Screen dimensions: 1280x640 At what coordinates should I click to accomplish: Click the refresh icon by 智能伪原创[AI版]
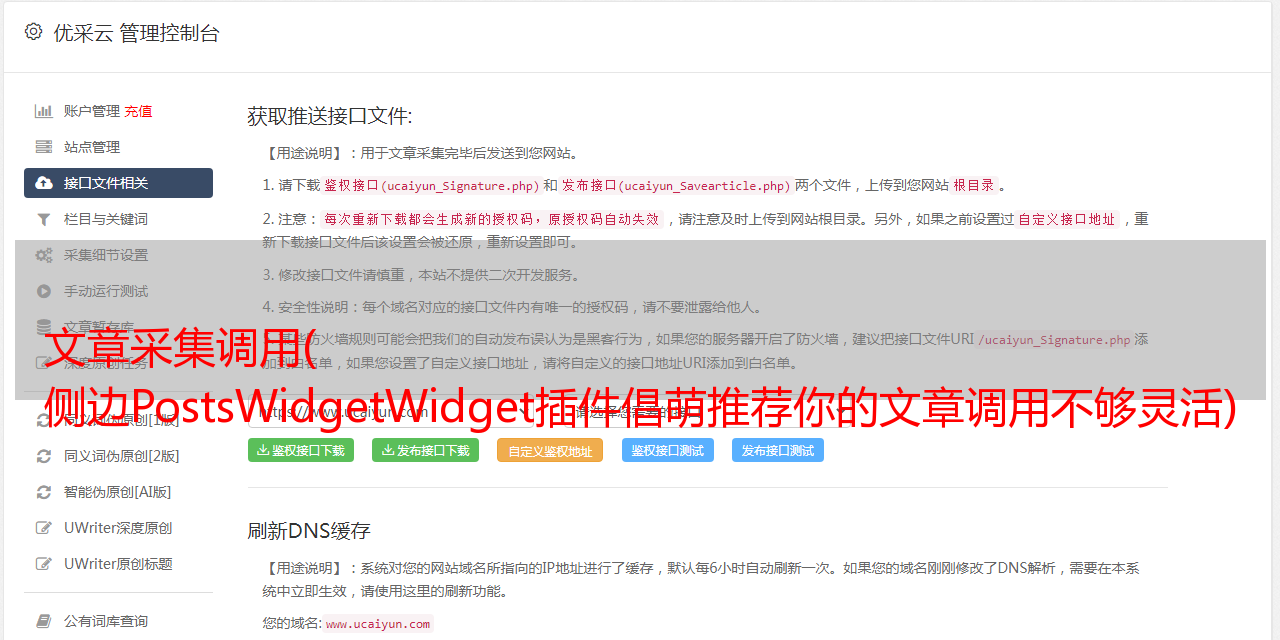coord(44,492)
